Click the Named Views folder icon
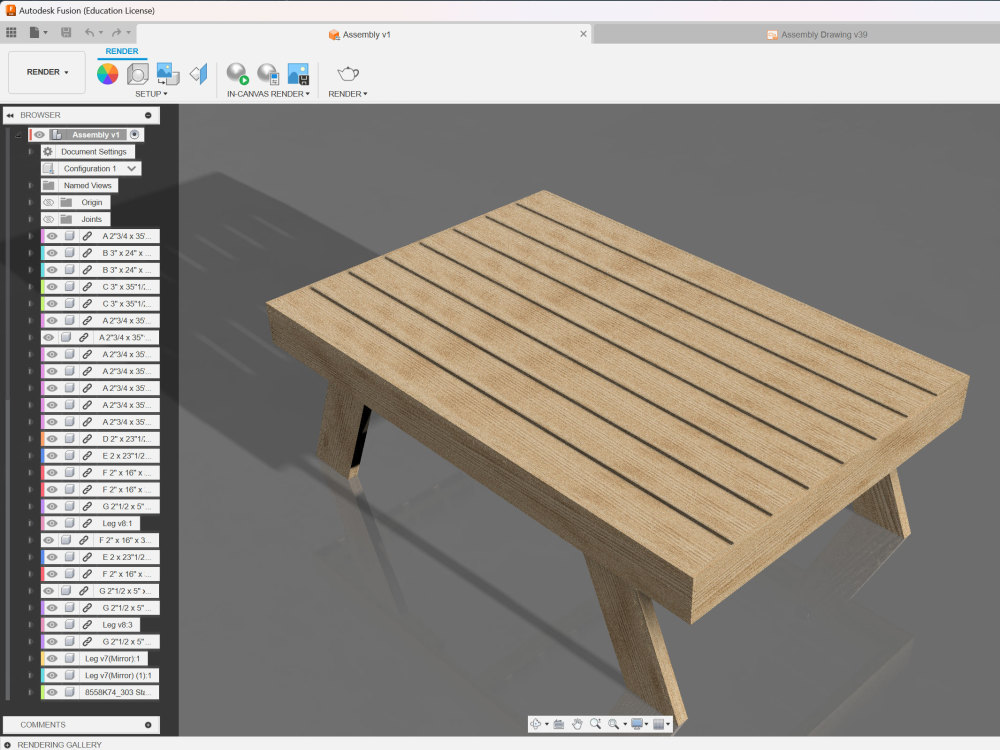Viewport: 1000px width, 750px height. (x=48, y=186)
